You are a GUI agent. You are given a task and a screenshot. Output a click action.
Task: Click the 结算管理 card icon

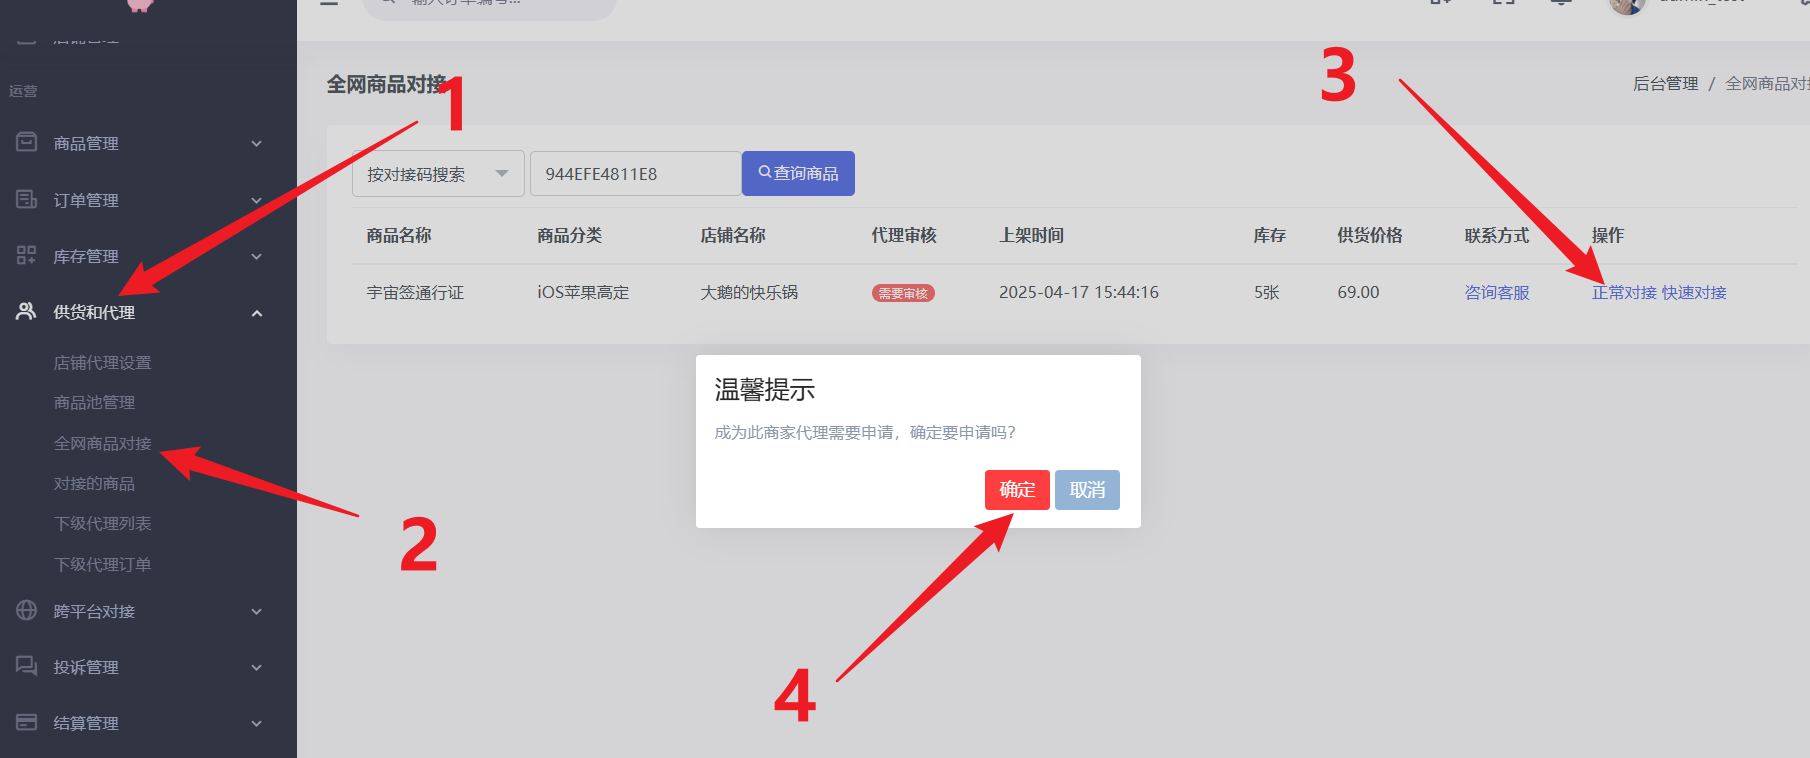pos(27,723)
